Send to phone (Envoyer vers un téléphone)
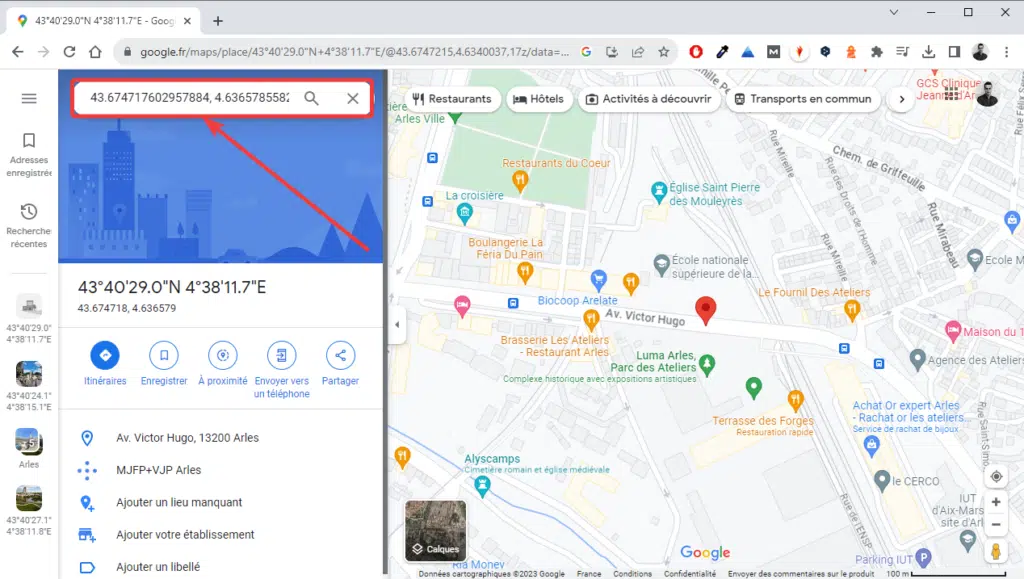This screenshot has height=579, width=1024. [281, 369]
